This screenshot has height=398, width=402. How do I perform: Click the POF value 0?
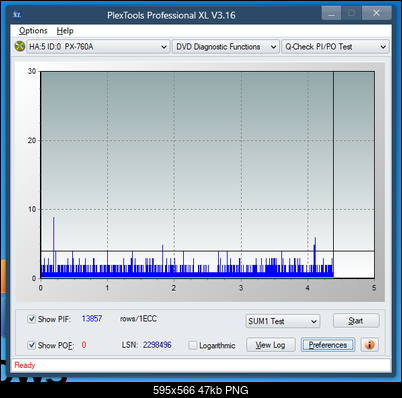pyautogui.click(x=84, y=345)
